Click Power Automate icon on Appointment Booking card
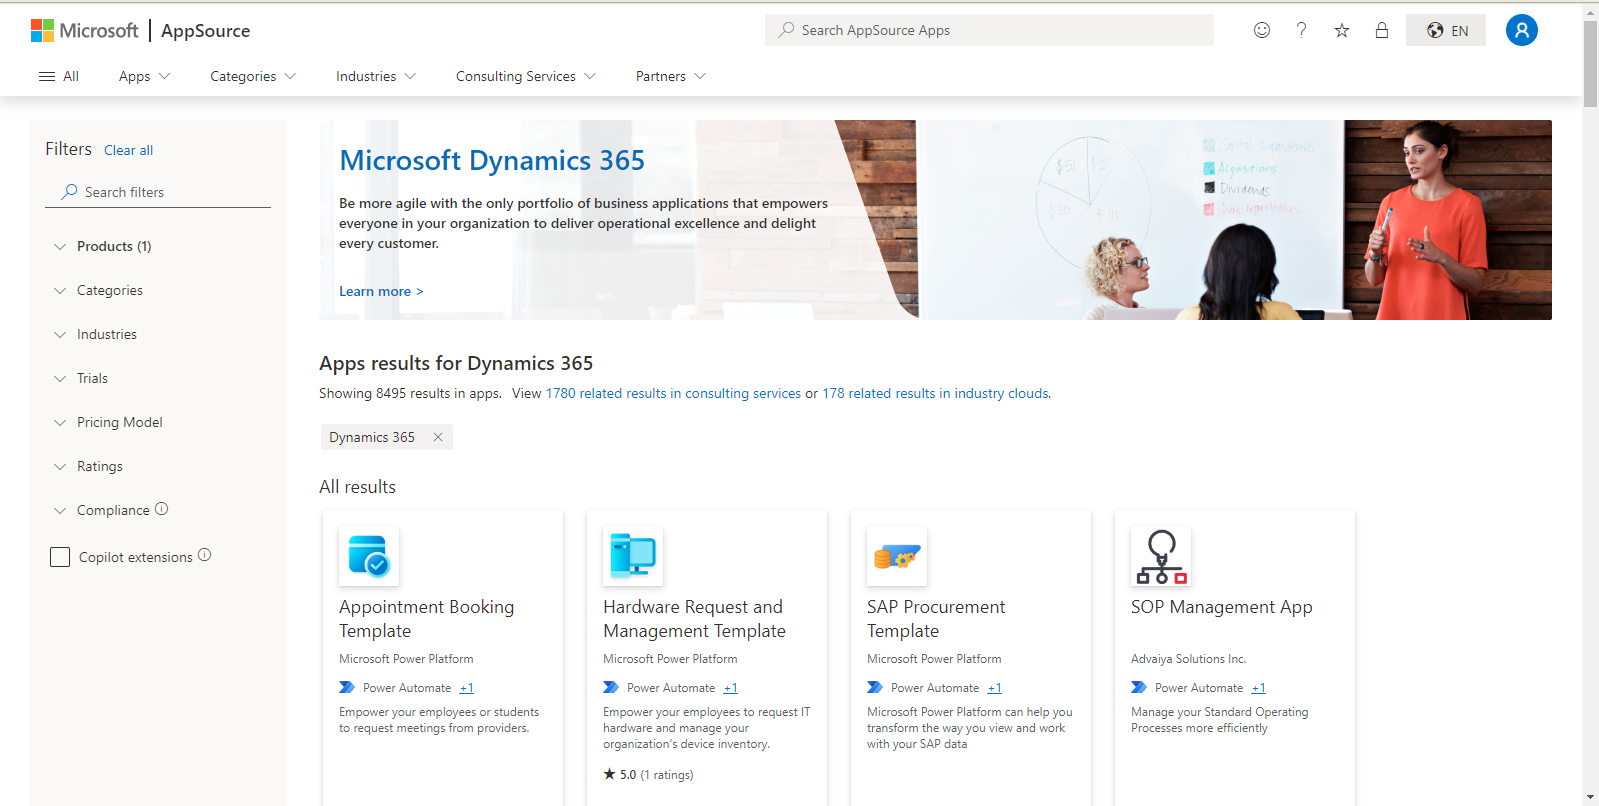This screenshot has width=1599, height=806. pyautogui.click(x=347, y=687)
